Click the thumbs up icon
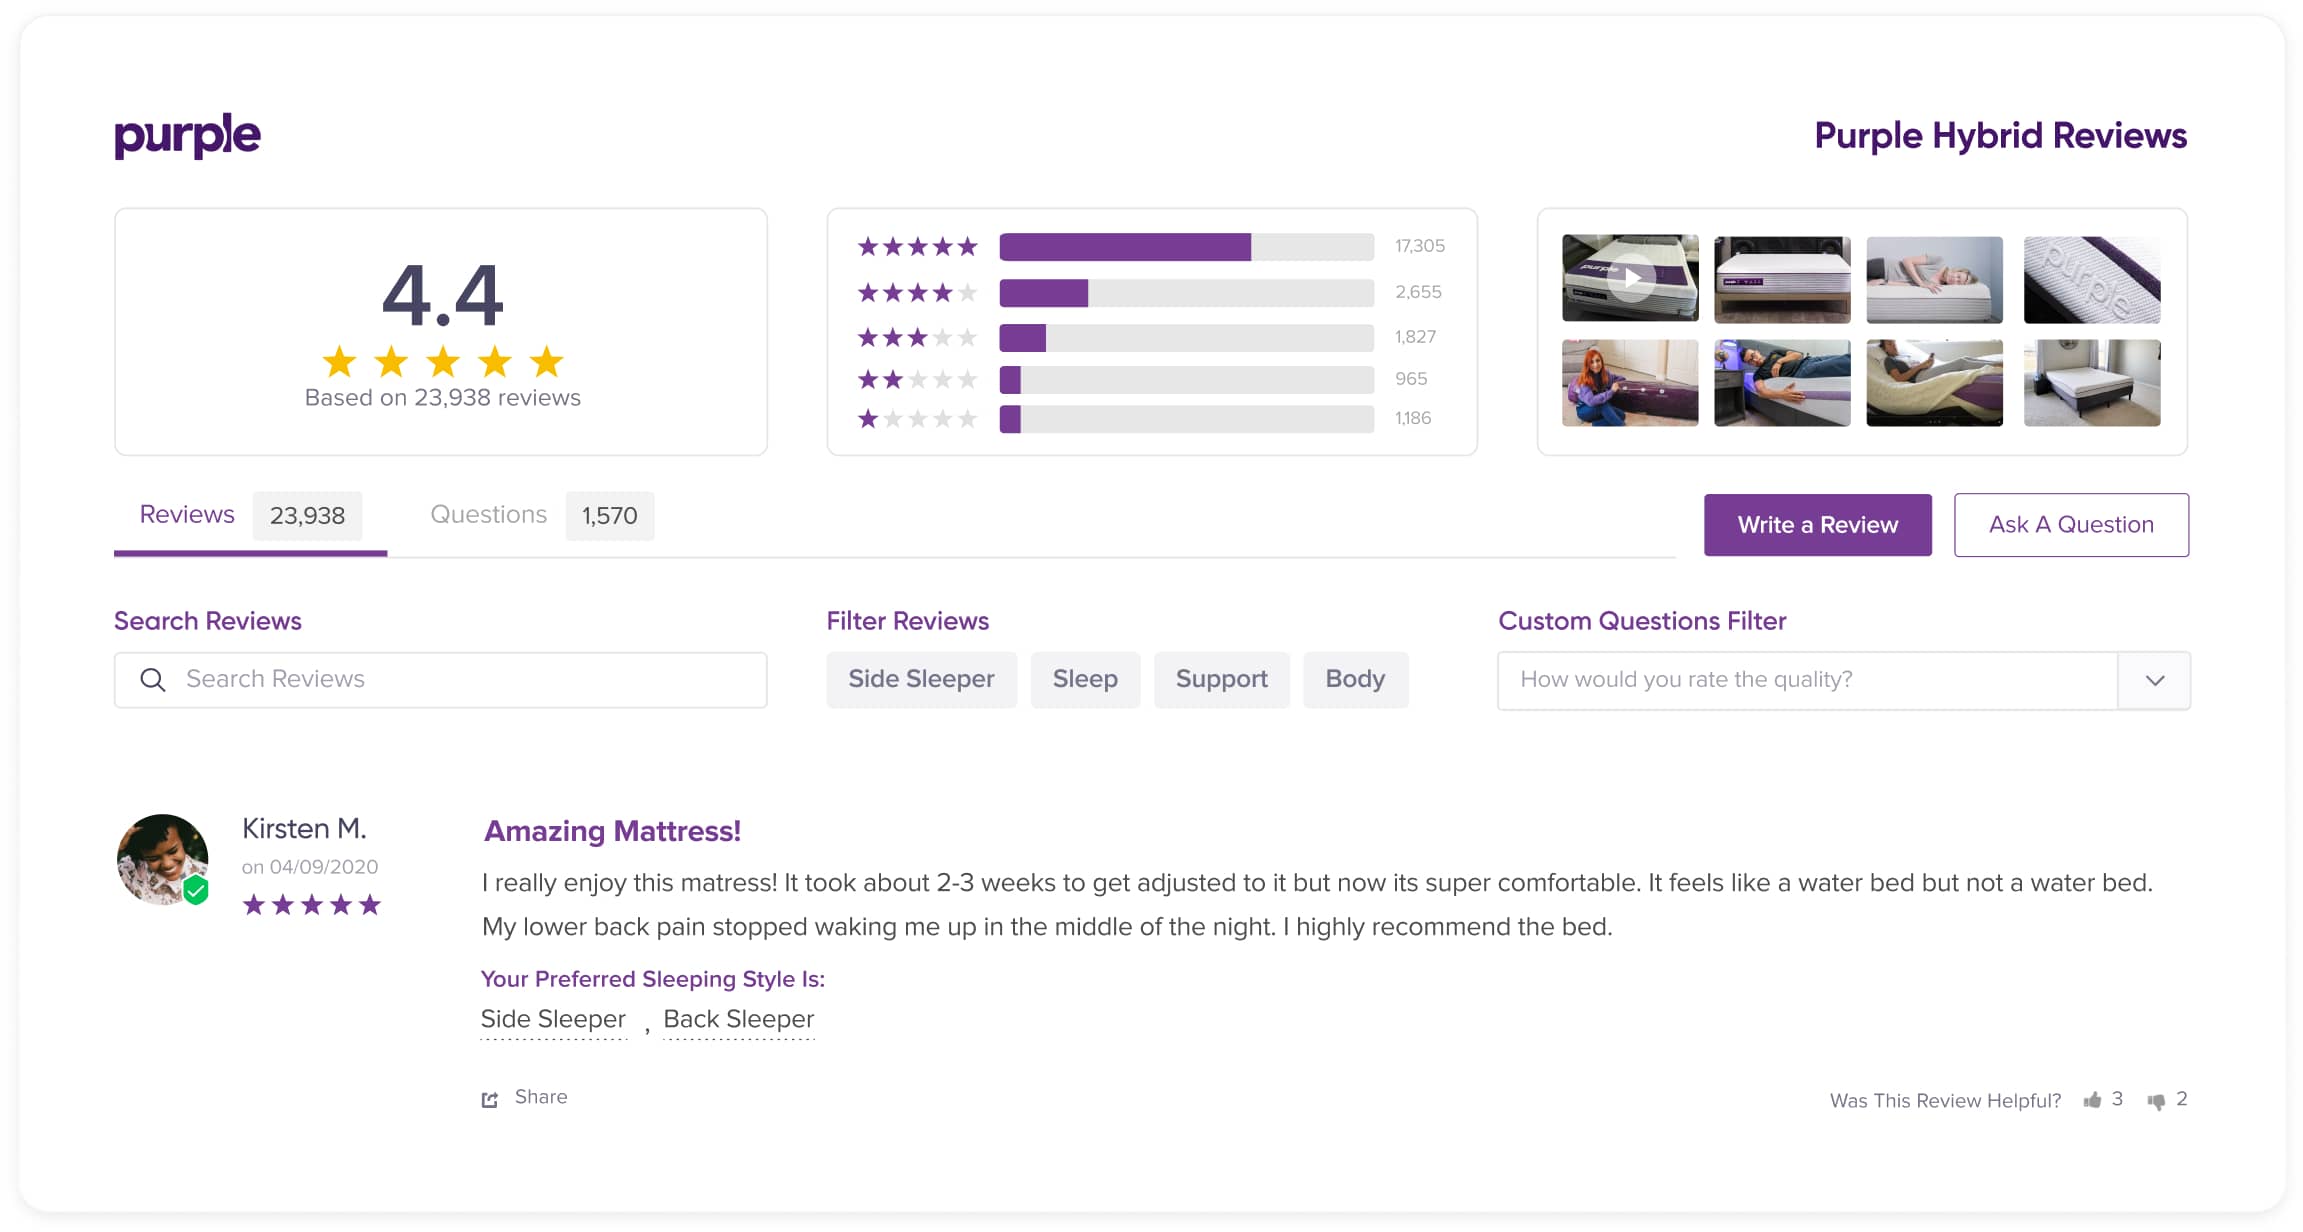 (2092, 1100)
